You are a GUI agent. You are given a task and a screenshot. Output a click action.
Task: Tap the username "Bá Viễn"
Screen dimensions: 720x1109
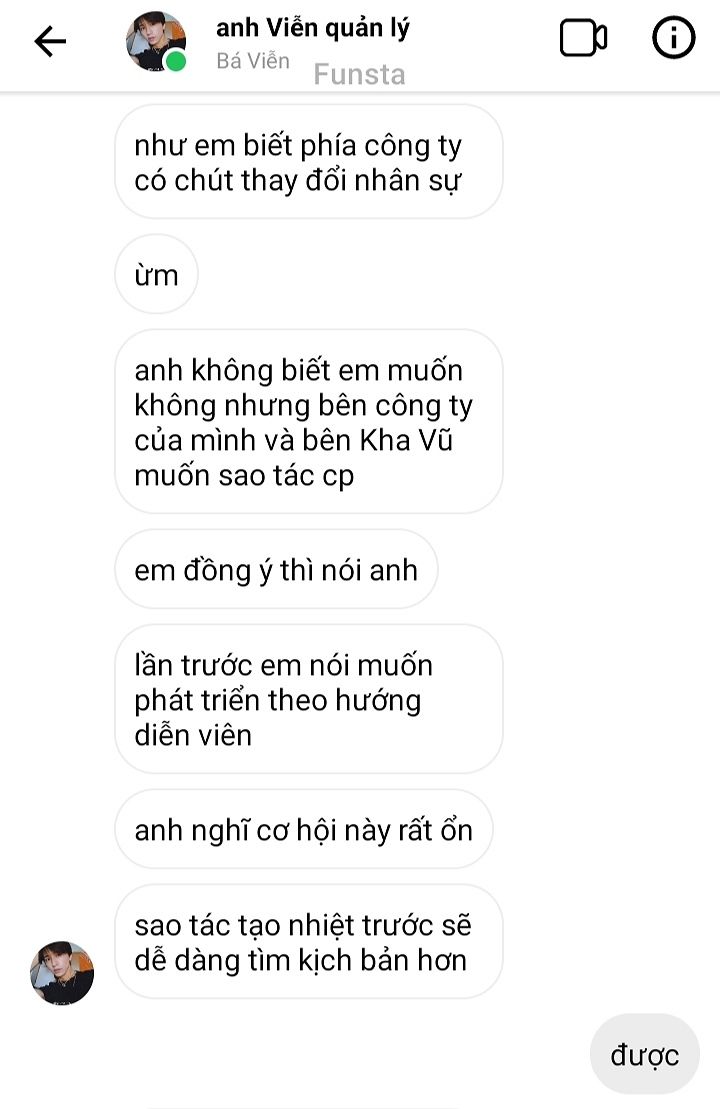(252, 61)
